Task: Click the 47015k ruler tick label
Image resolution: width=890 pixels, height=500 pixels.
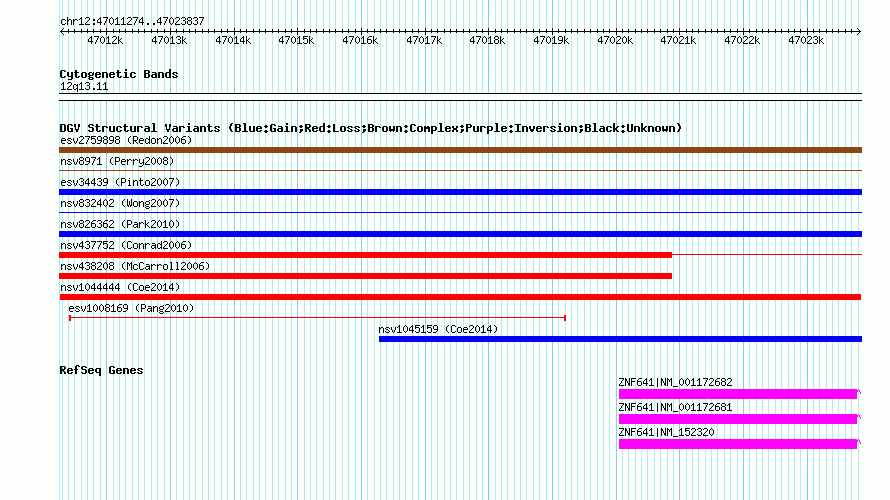Action: coord(296,40)
